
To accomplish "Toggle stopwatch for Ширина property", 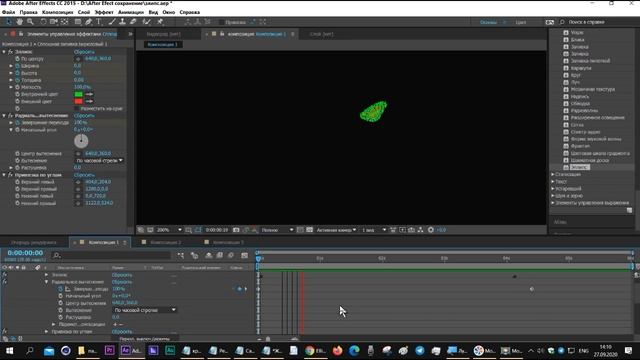I will (17, 66).
